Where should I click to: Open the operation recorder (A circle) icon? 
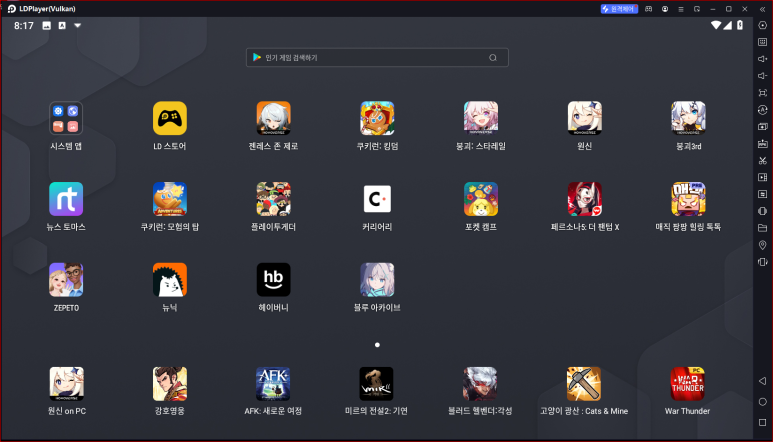763,109
